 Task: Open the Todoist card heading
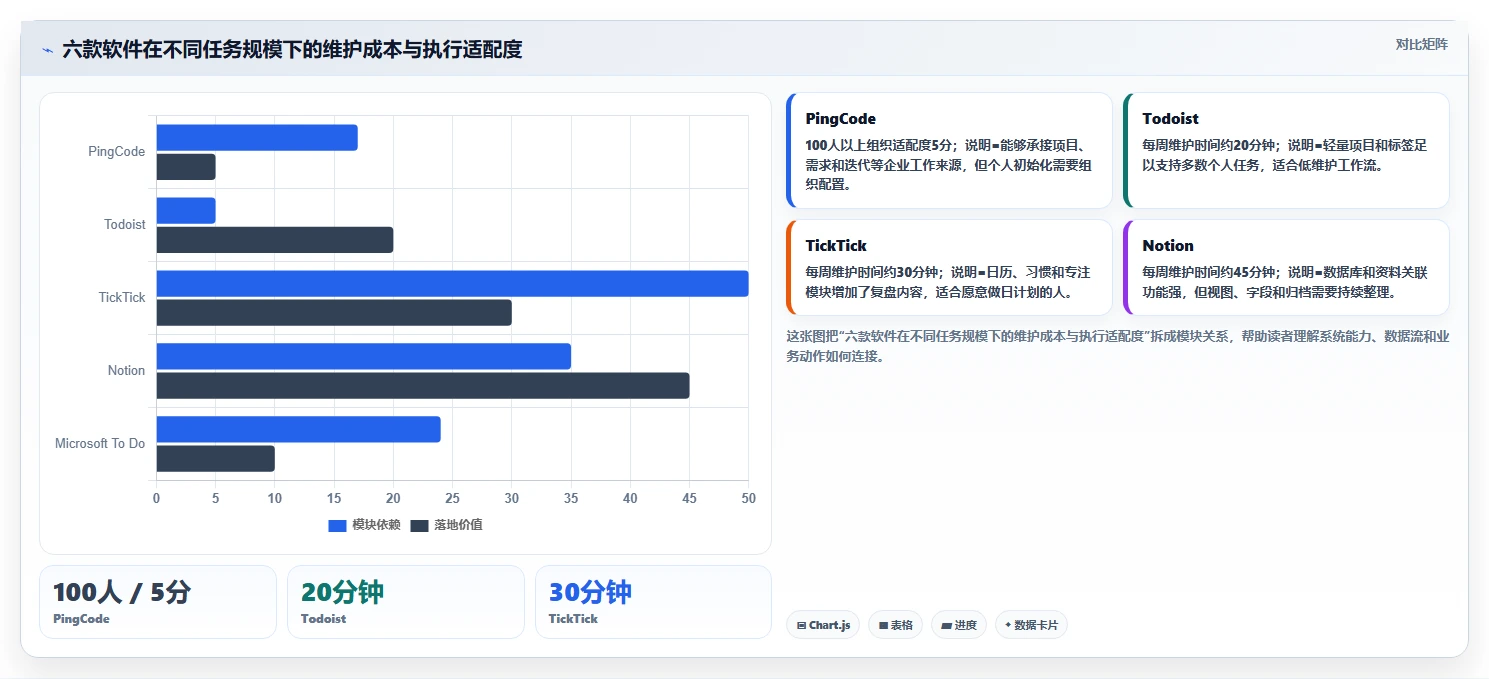1170,119
